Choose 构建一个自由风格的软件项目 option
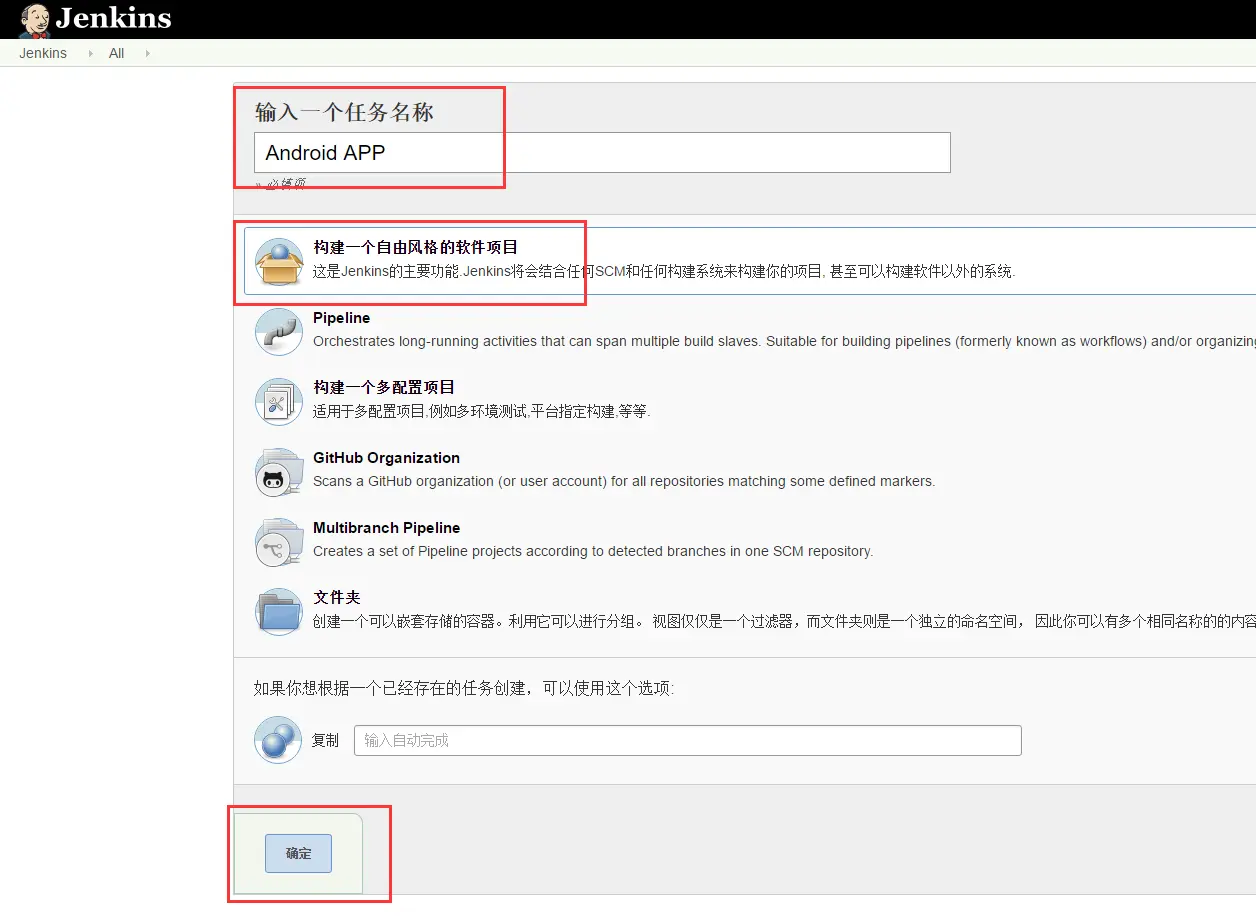 point(416,247)
